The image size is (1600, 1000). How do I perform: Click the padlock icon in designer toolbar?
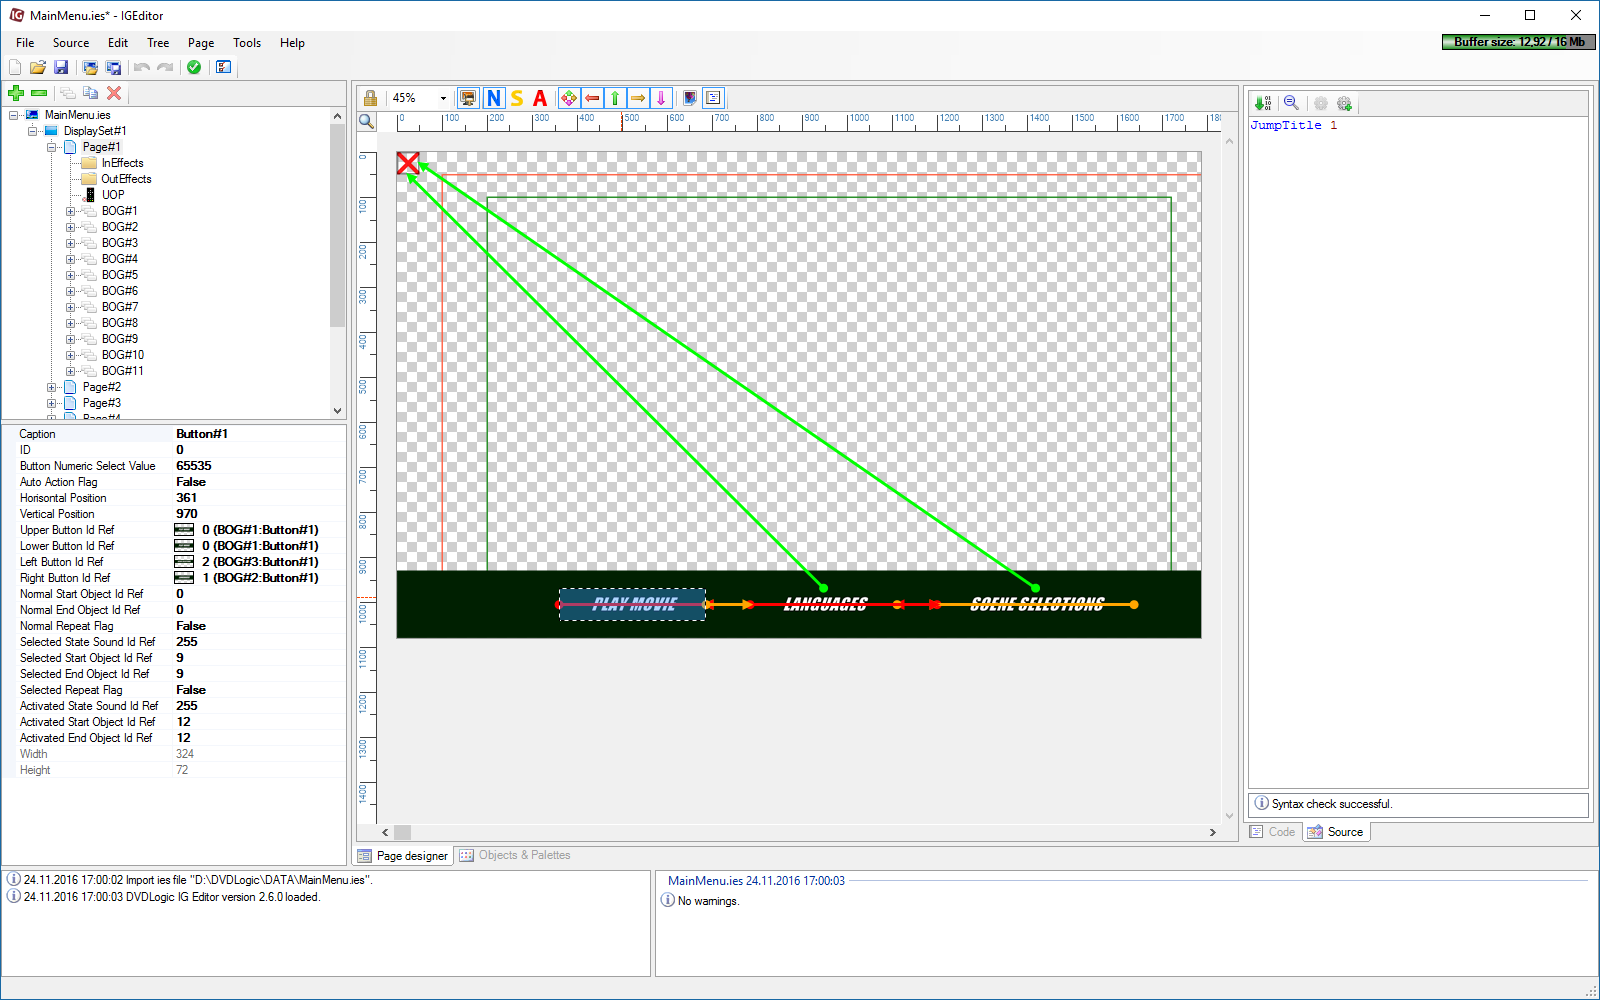coord(370,98)
